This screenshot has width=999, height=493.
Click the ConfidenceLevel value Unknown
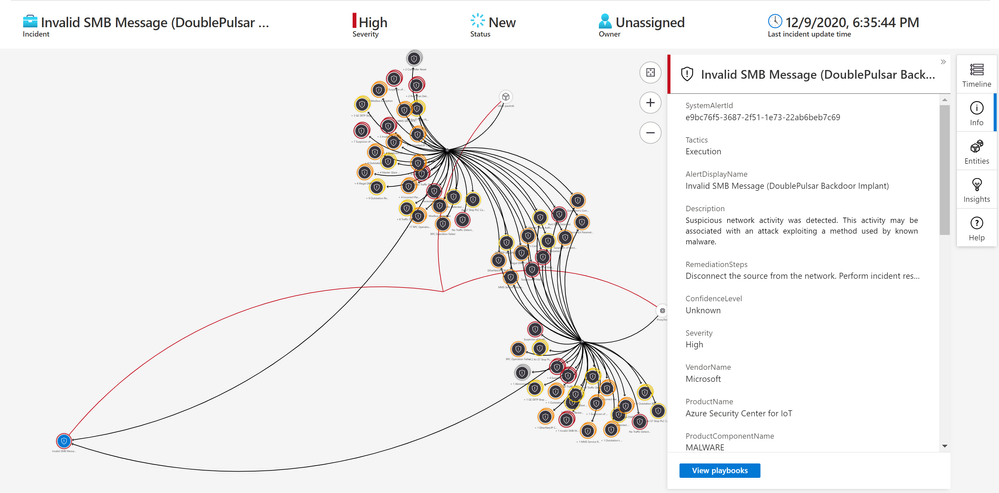click(x=703, y=310)
